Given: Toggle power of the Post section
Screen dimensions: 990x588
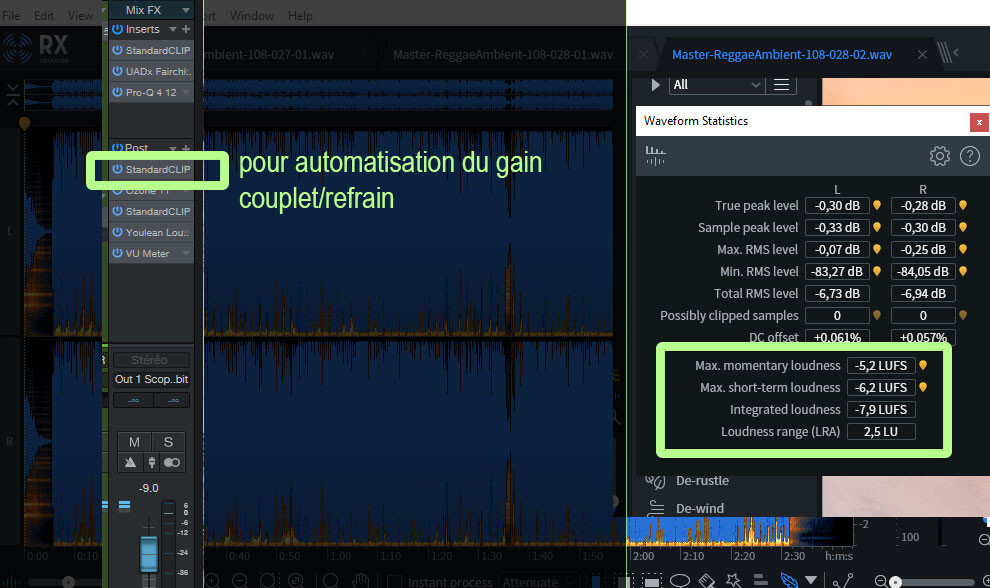Looking at the screenshot, I should [x=117, y=148].
